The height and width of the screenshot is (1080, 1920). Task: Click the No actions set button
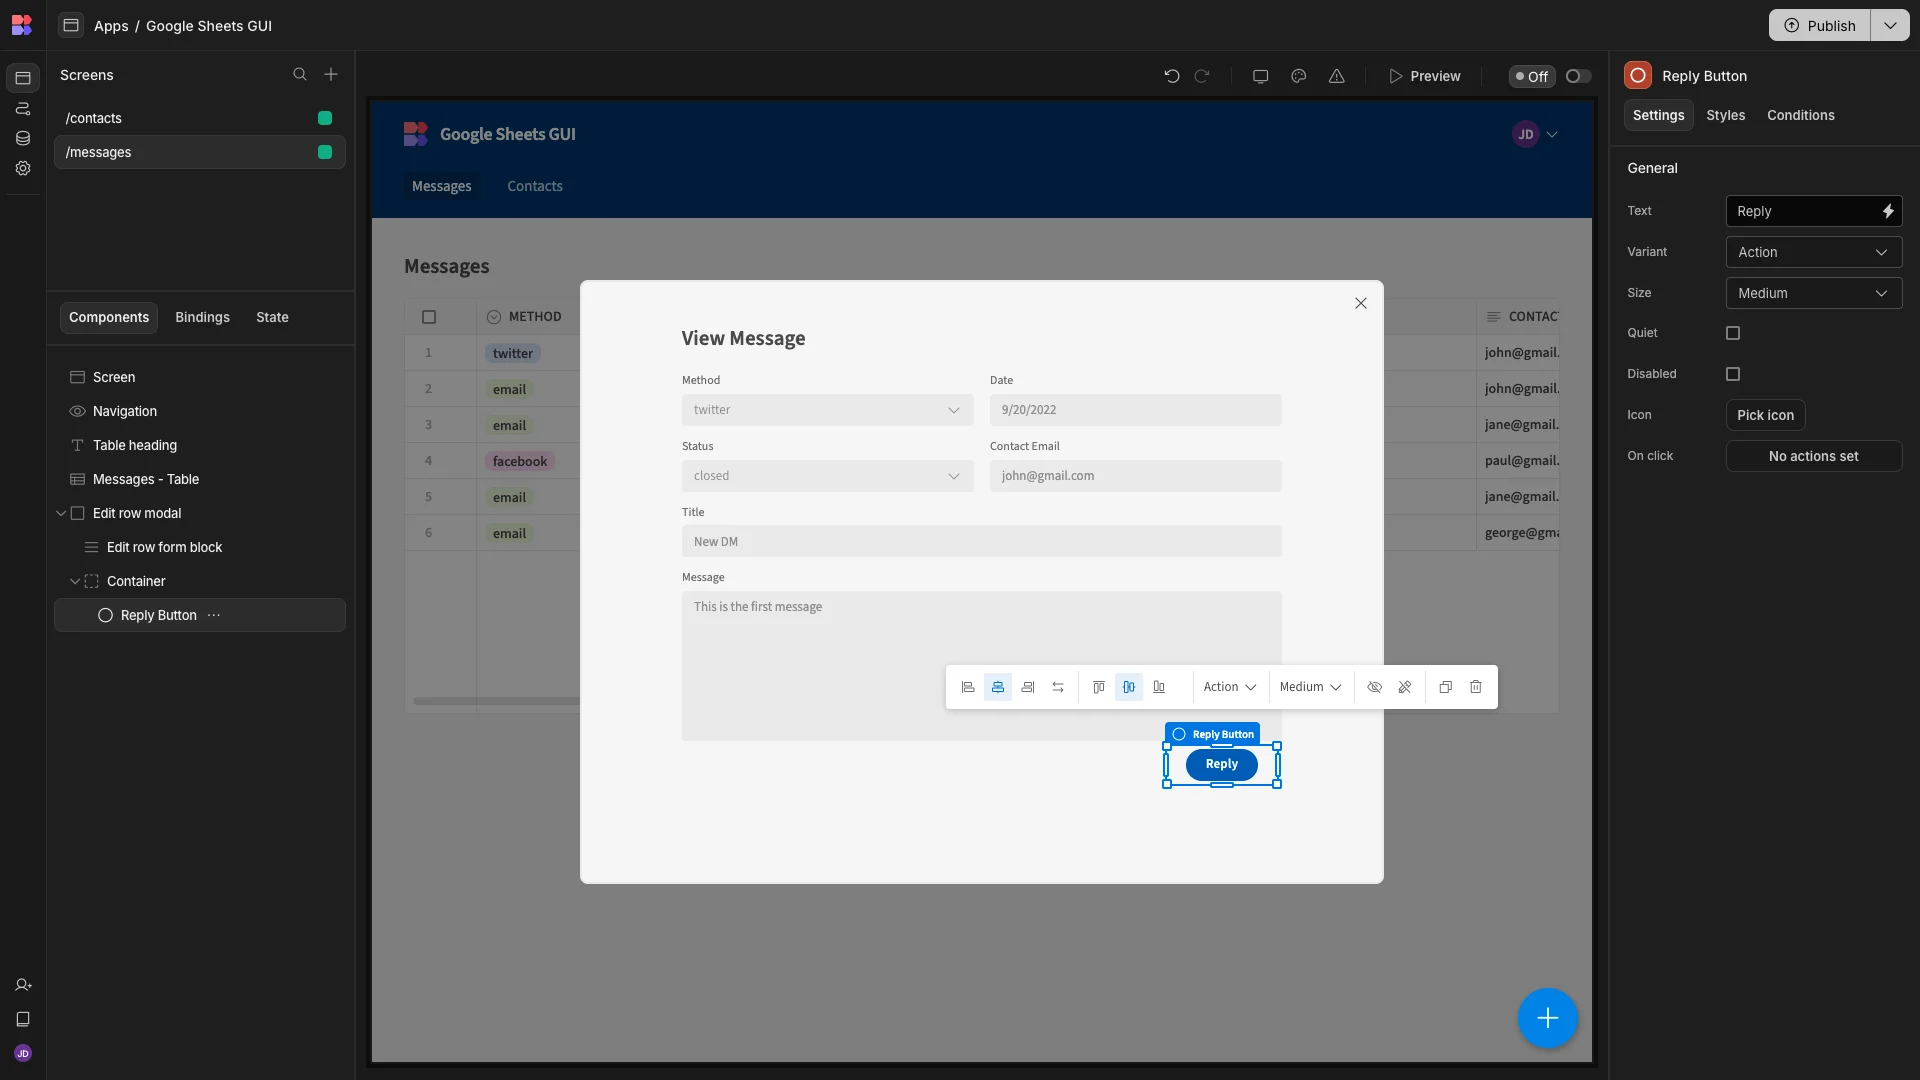coord(1813,456)
